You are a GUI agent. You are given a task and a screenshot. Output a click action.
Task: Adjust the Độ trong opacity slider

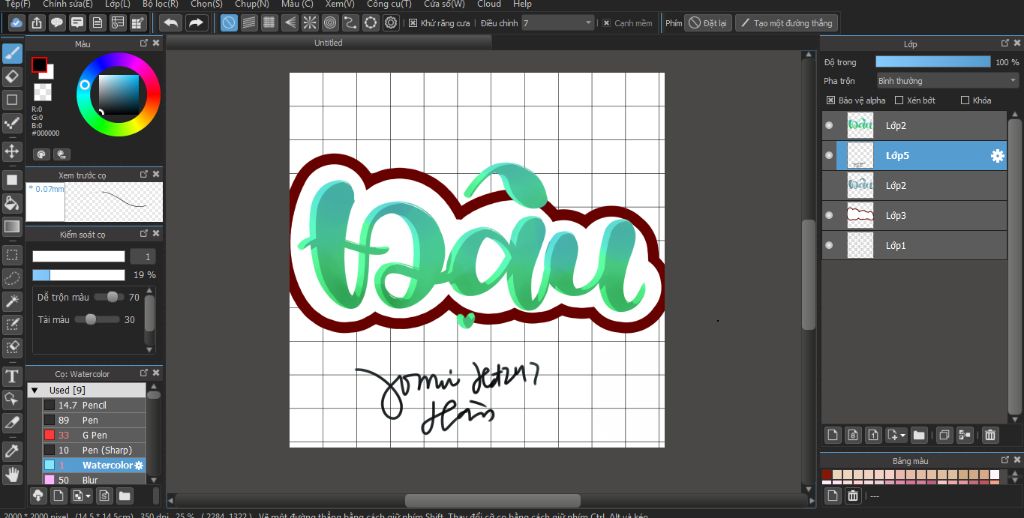click(933, 62)
